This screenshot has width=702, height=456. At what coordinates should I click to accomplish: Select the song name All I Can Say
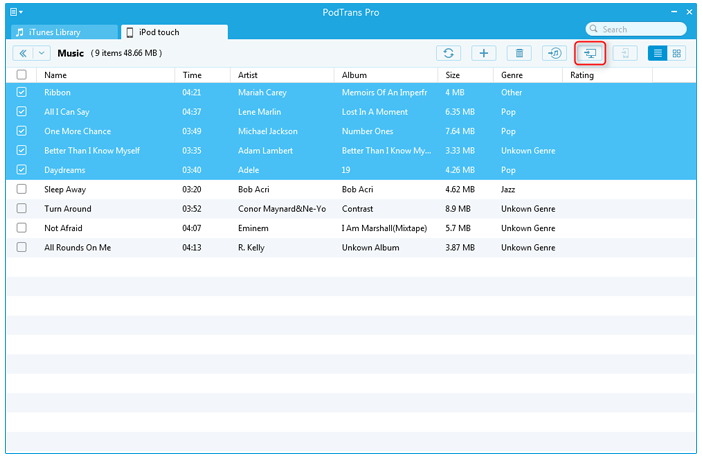(x=67, y=112)
